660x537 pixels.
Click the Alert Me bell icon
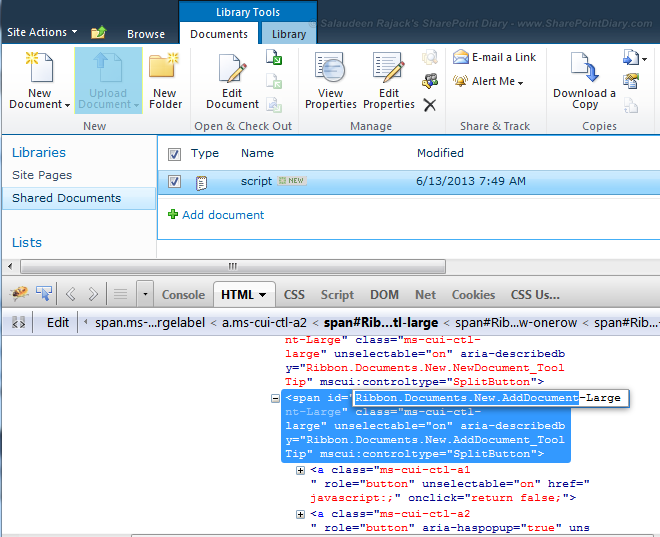[x=460, y=80]
